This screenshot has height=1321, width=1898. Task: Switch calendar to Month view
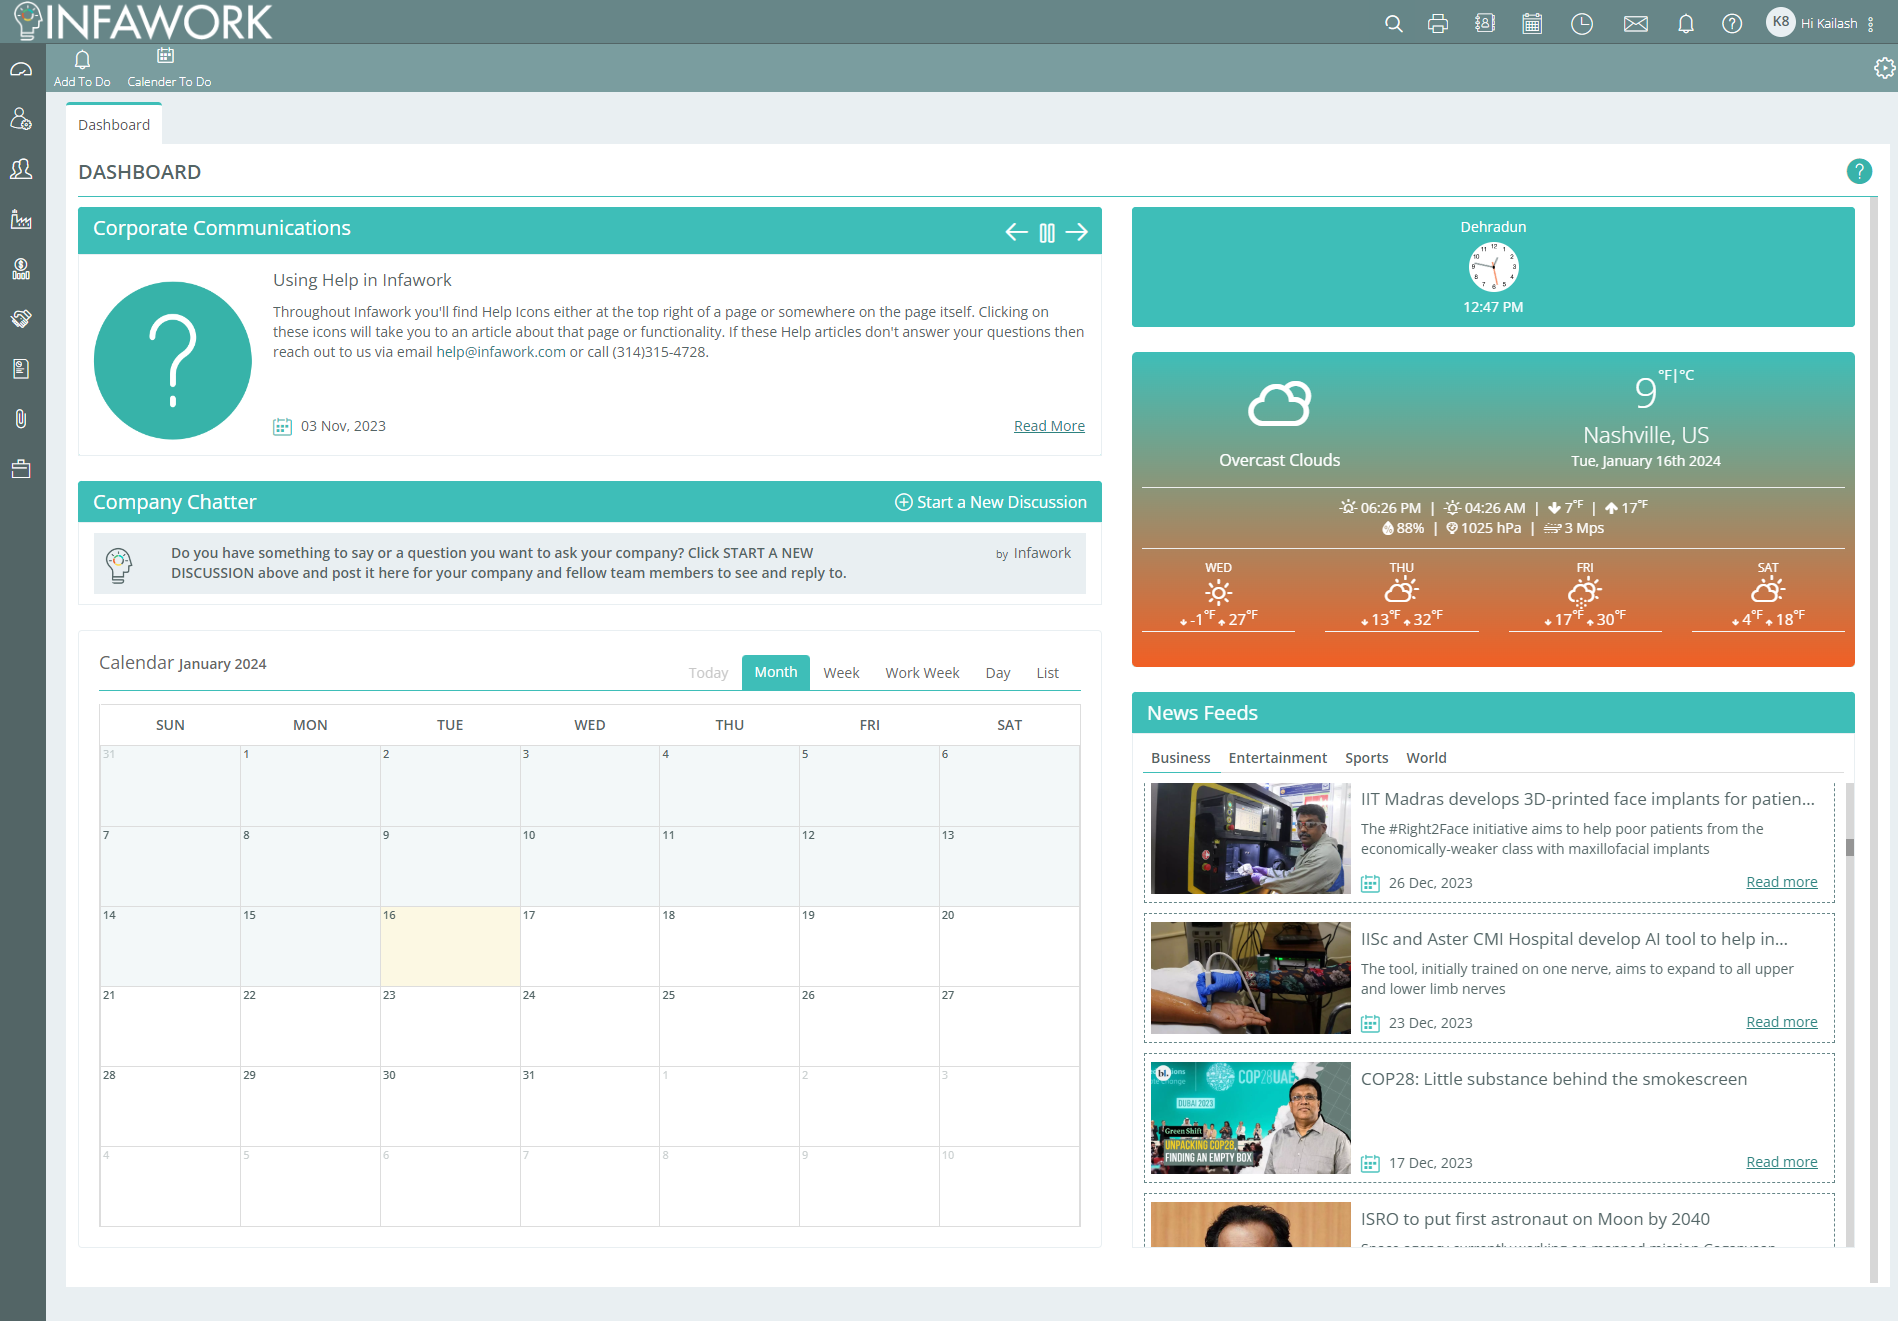click(776, 672)
